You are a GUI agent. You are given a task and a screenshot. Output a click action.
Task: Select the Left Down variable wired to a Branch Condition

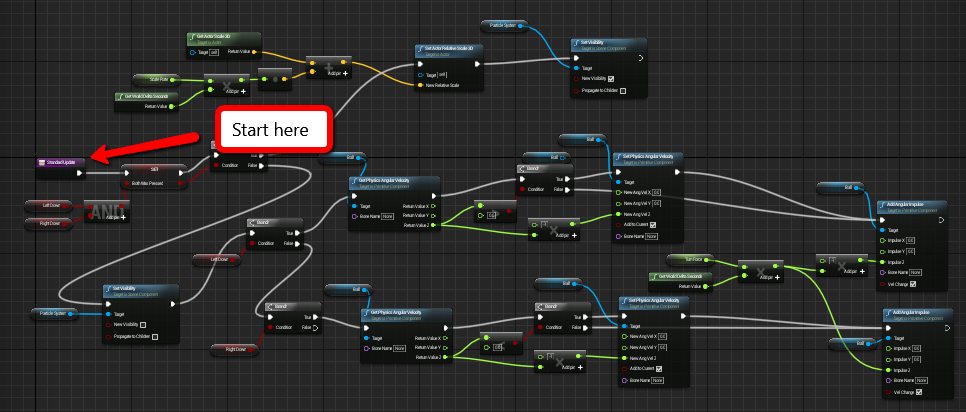217,260
